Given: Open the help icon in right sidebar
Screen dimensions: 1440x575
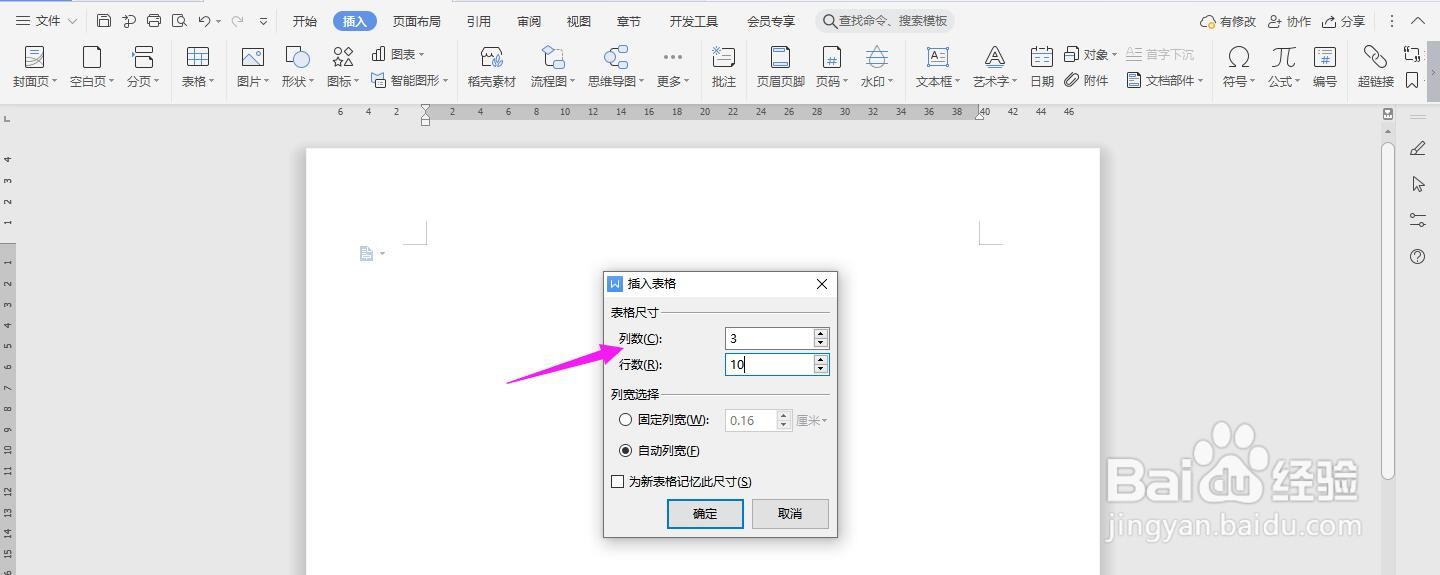Looking at the screenshot, I should click(1417, 256).
